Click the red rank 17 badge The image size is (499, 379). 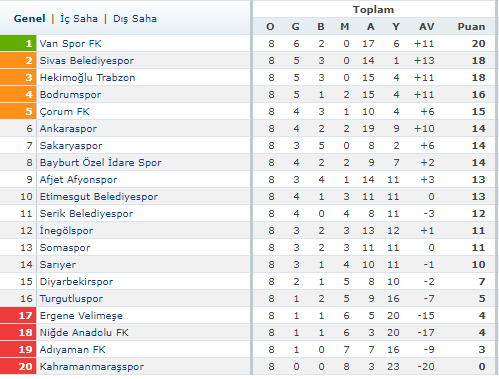coord(18,315)
